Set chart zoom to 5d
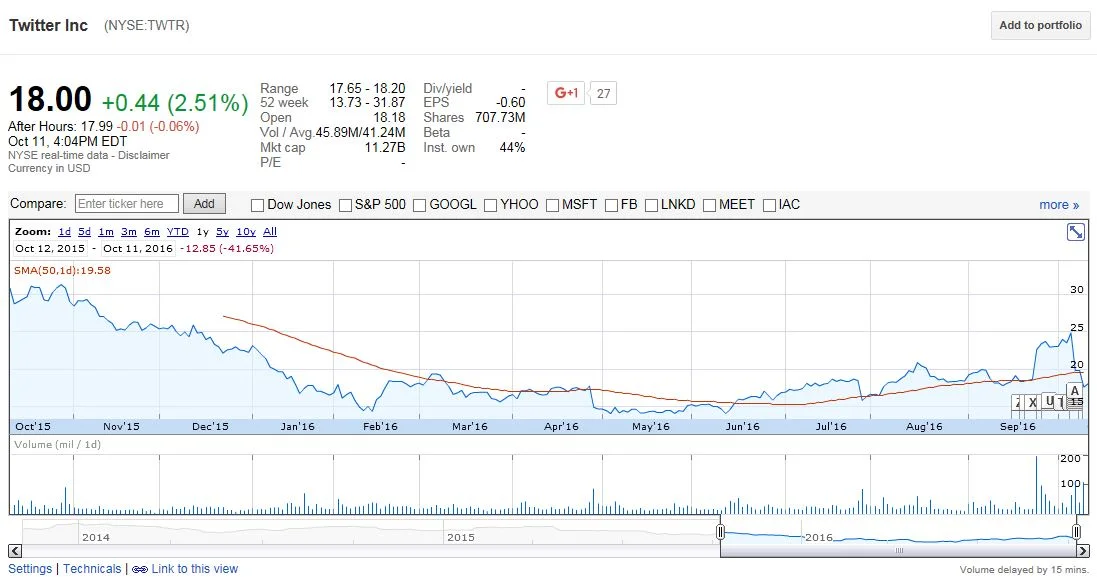 coord(84,231)
